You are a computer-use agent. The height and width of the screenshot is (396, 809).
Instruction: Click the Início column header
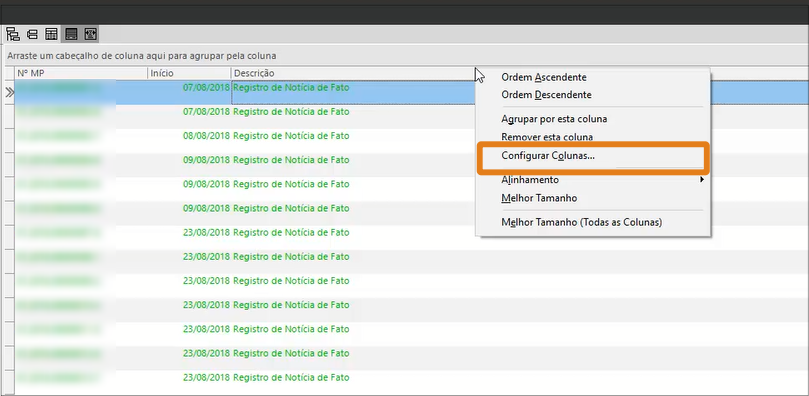(189, 73)
